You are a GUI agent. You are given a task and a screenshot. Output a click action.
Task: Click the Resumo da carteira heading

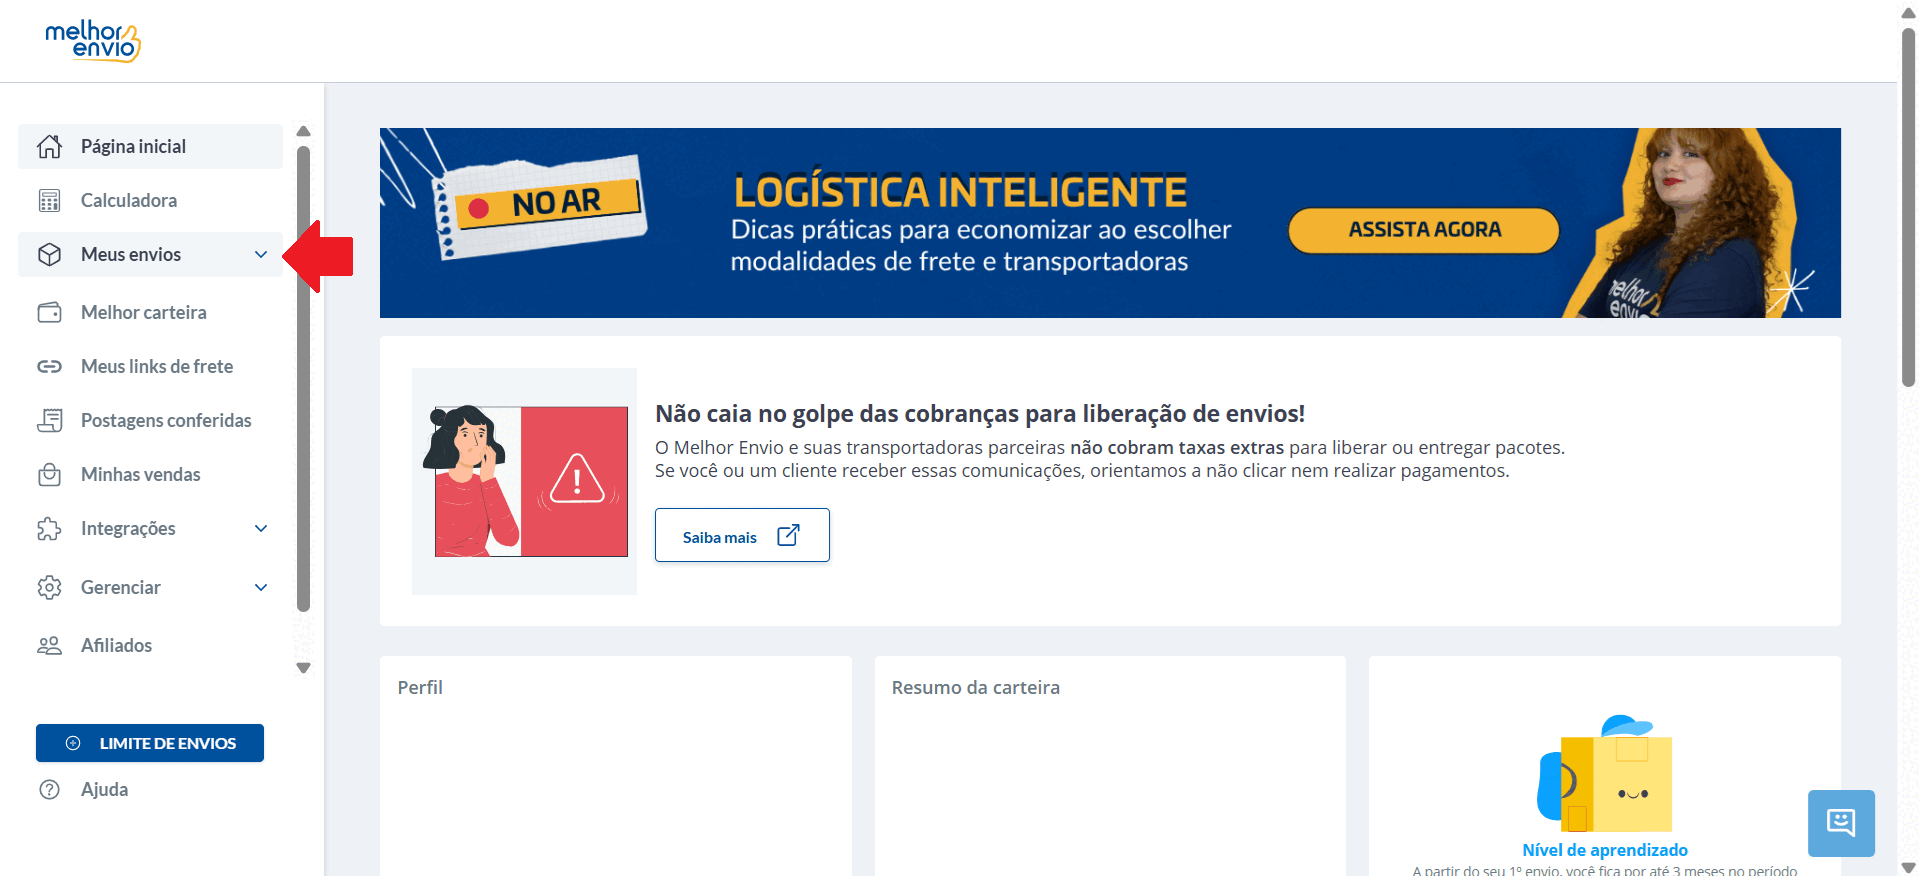click(x=976, y=687)
